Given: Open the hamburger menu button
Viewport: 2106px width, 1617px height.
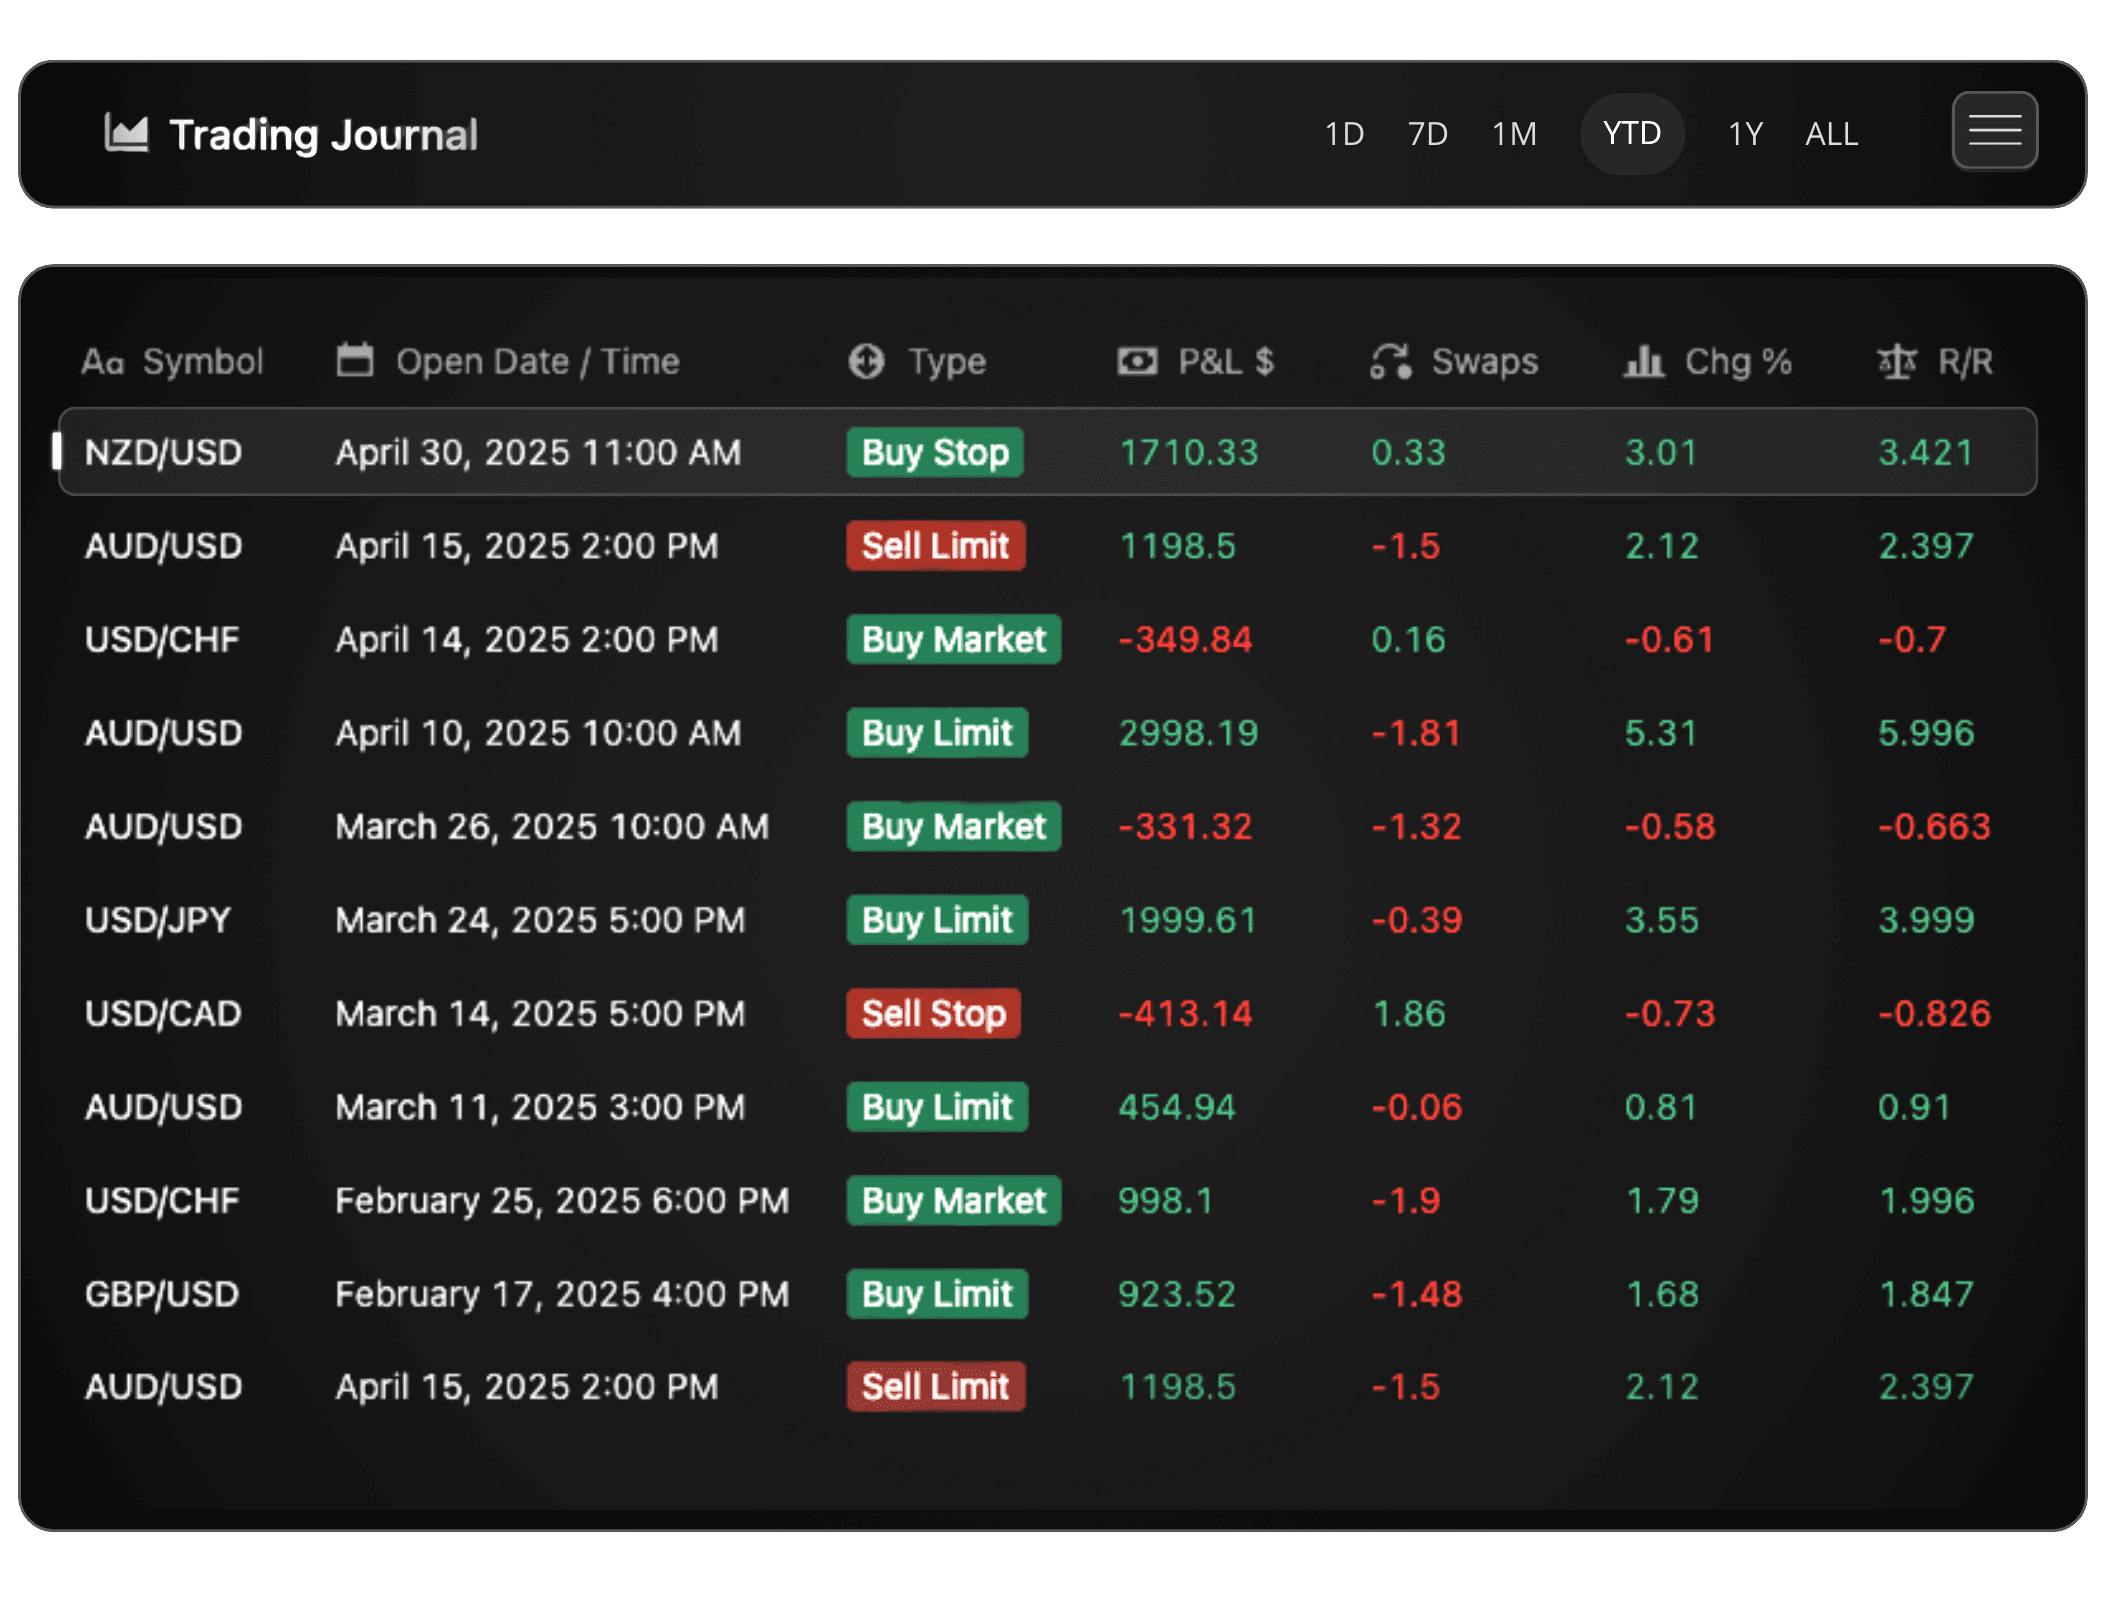Looking at the screenshot, I should point(1993,131).
